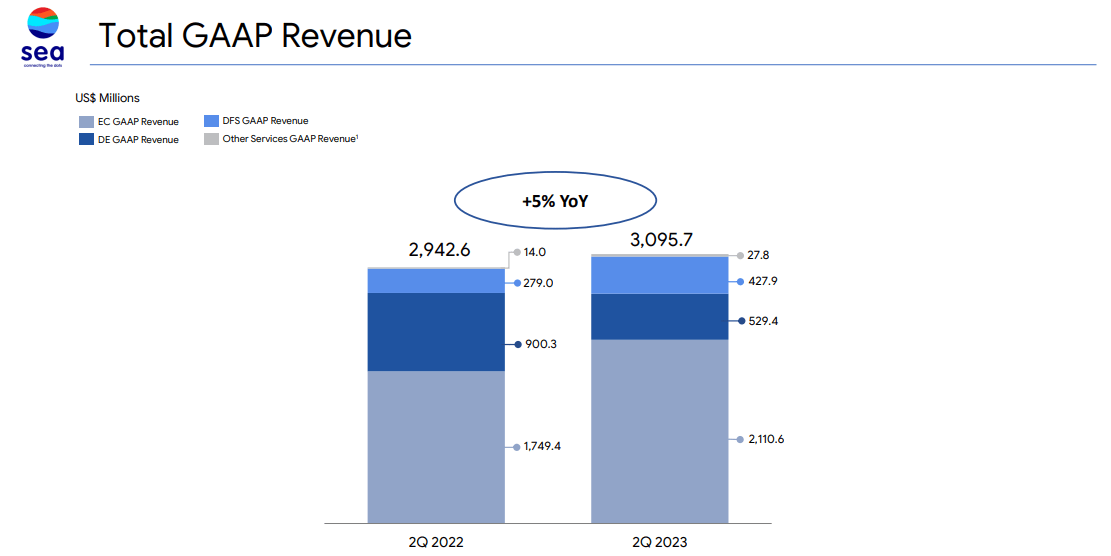Select the 2Q 2022 DFS revenue bar segment

click(436, 281)
